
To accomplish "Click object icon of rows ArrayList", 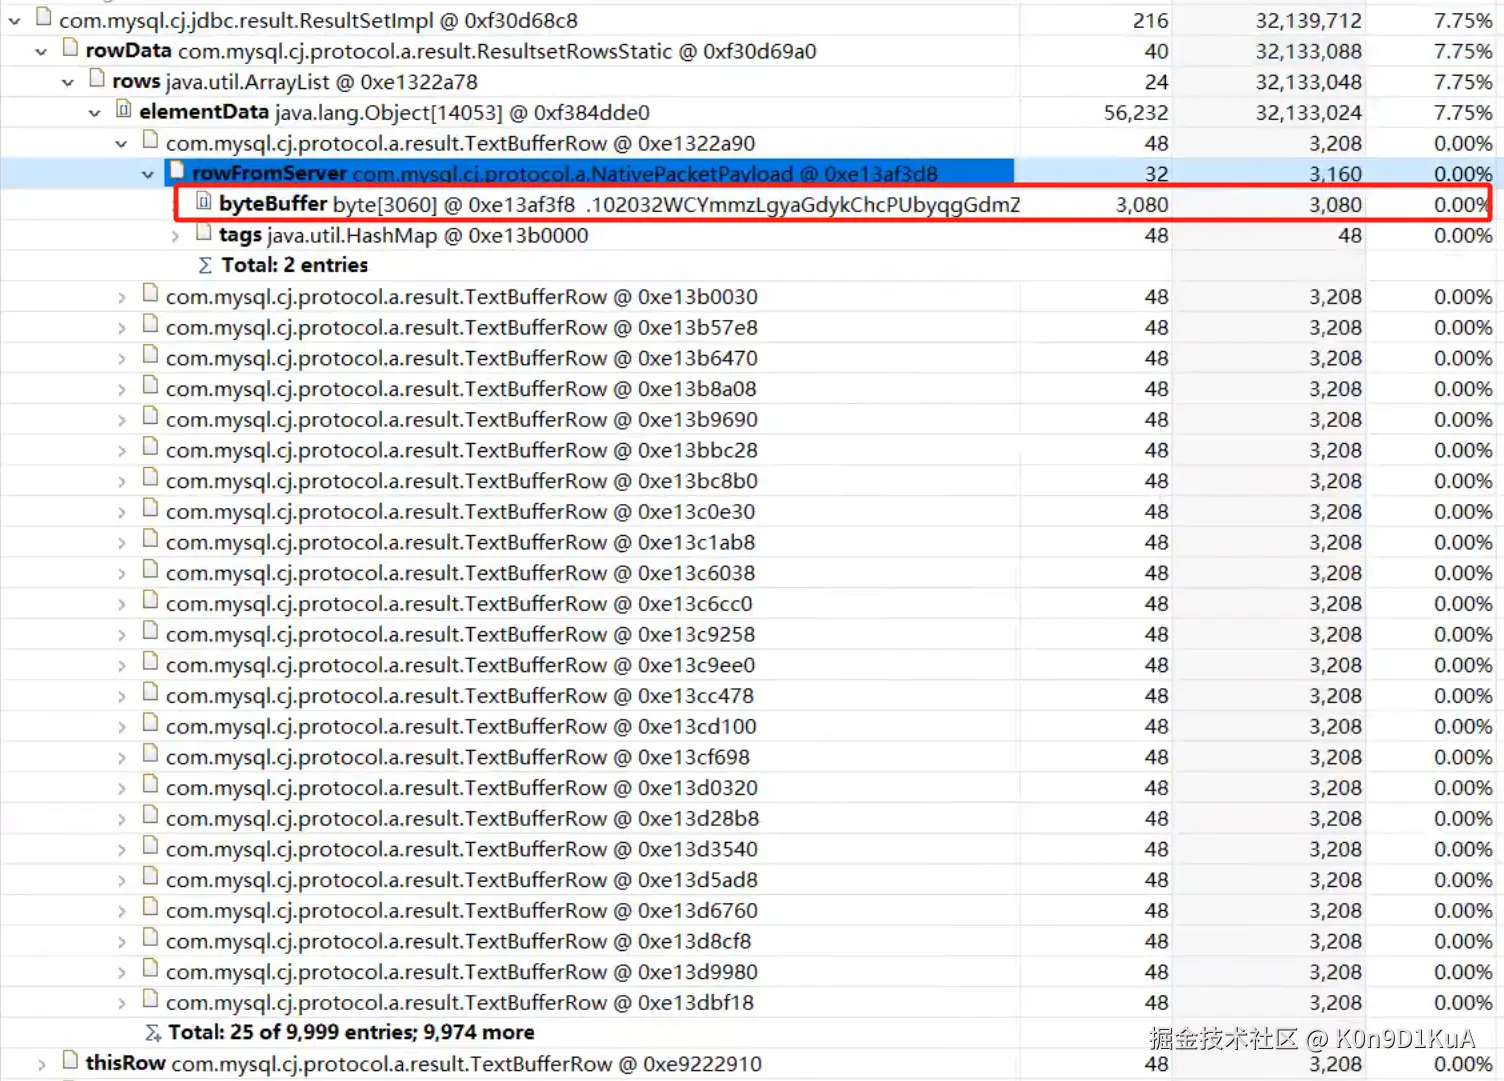I will [x=97, y=79].
